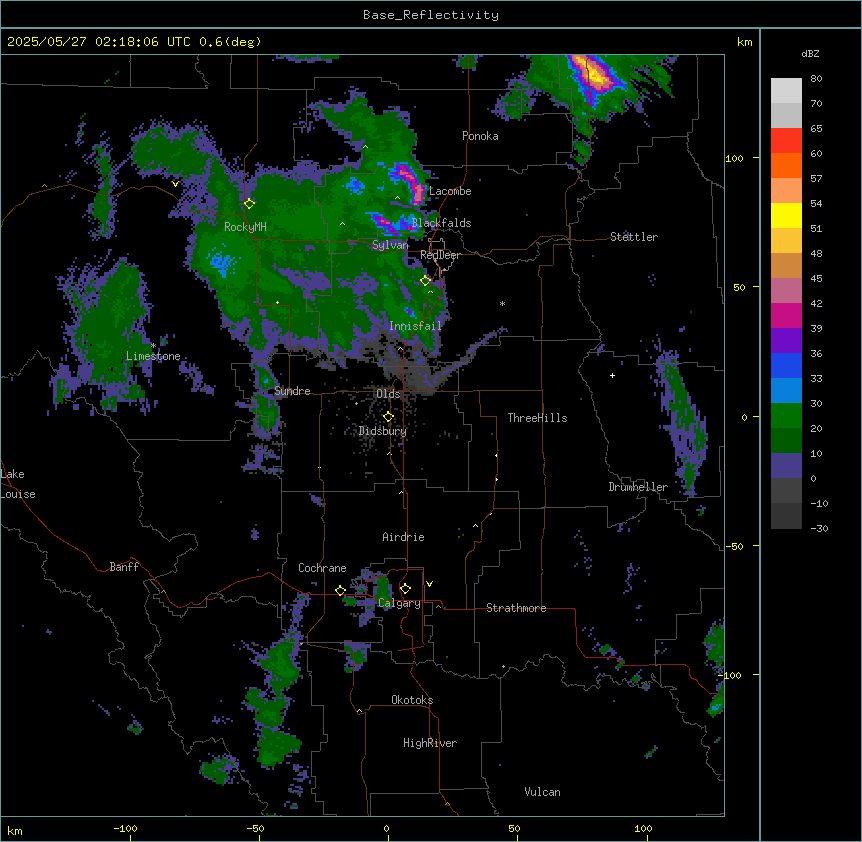862x842 pixels.
Task: Click the Lake Louise label
Action: pyautogui.click(x=18, y=484)
